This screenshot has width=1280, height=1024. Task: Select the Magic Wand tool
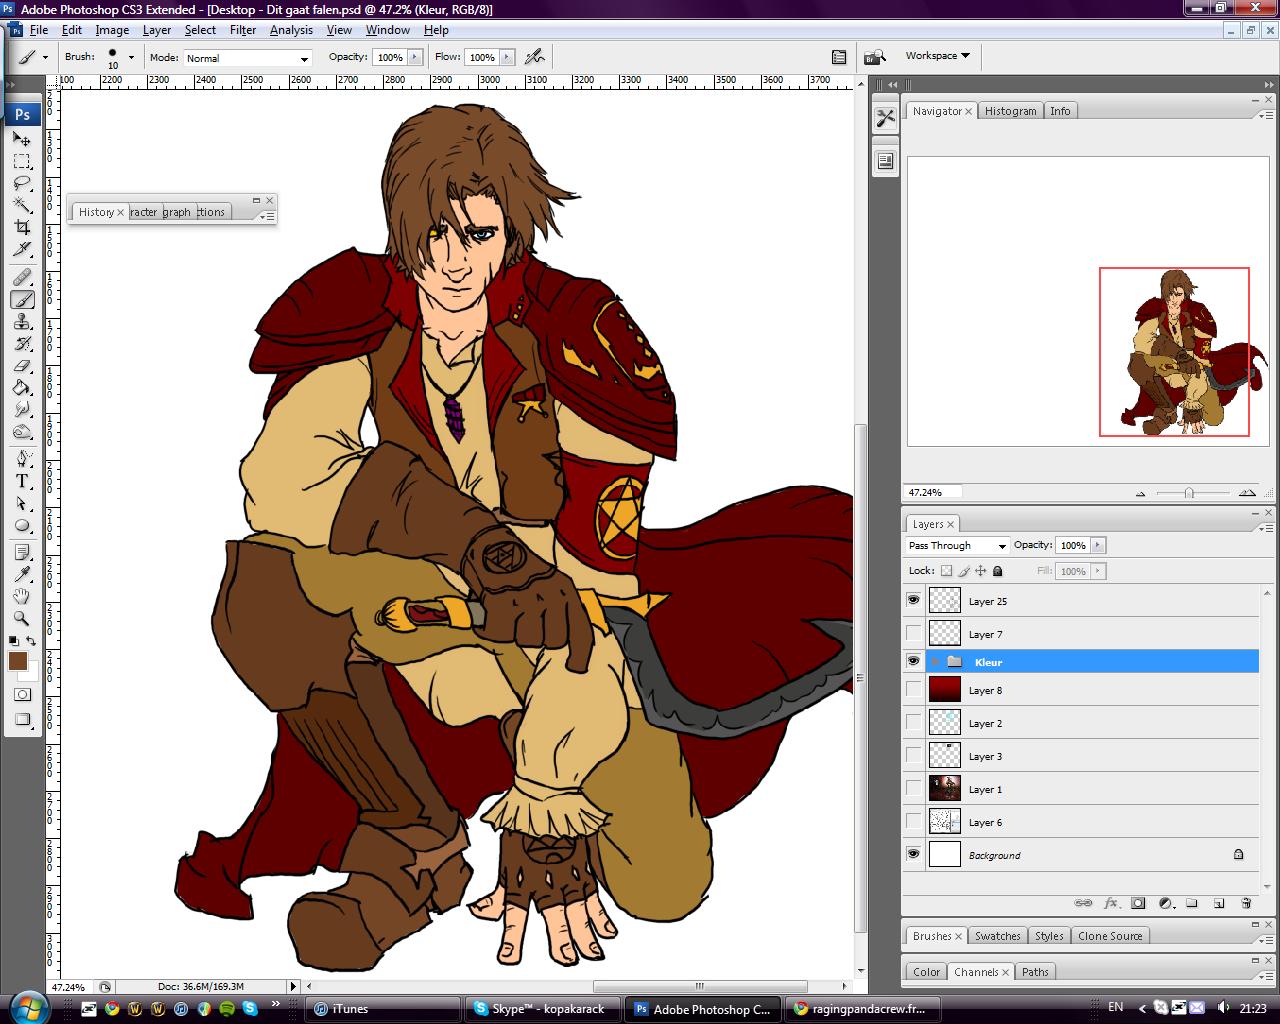point(22,205)
